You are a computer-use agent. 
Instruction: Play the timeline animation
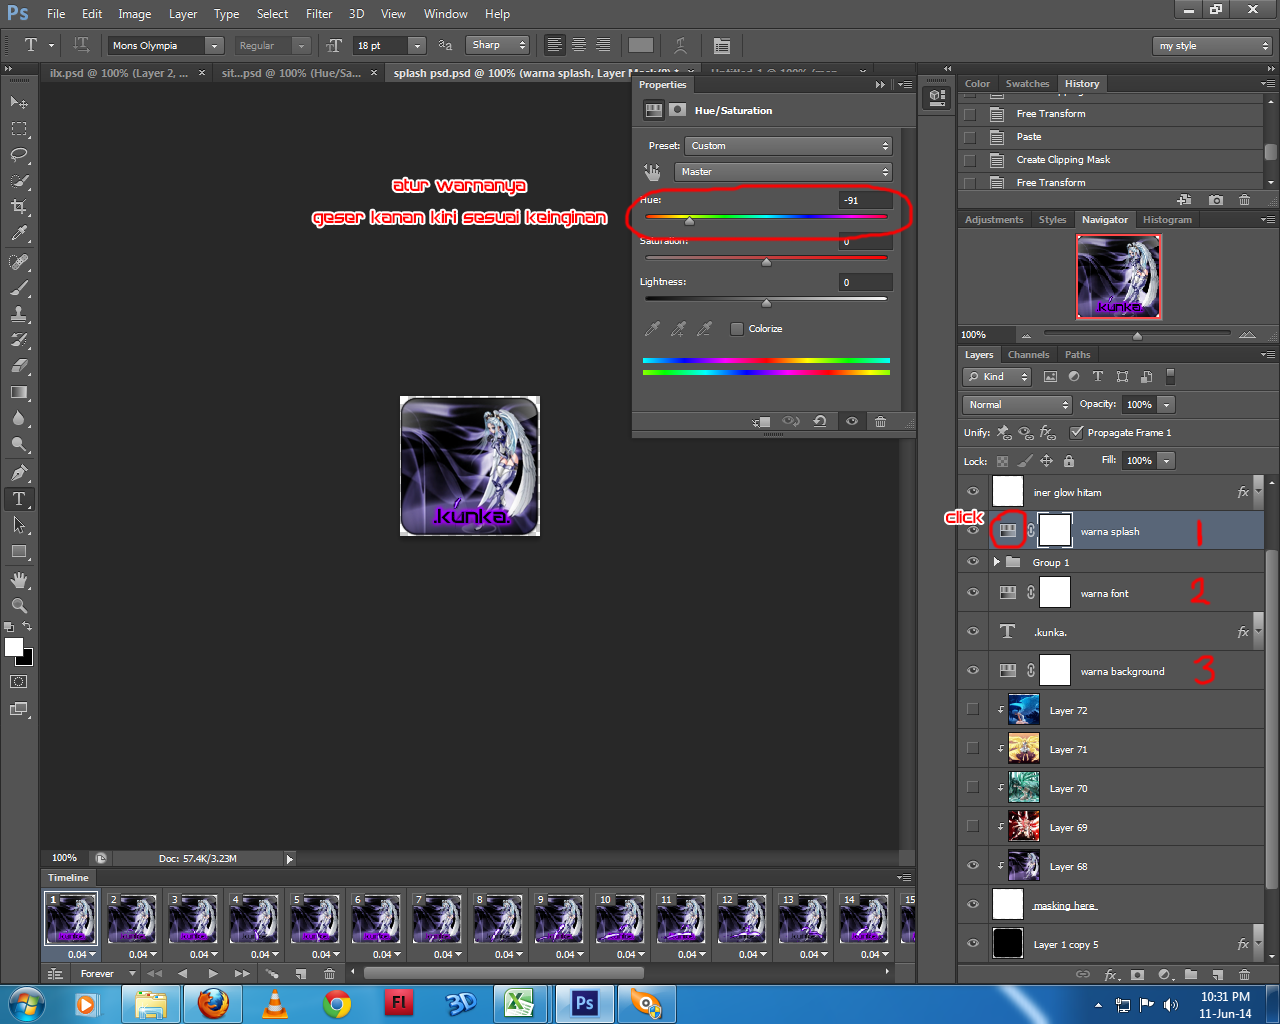[212, 973]
